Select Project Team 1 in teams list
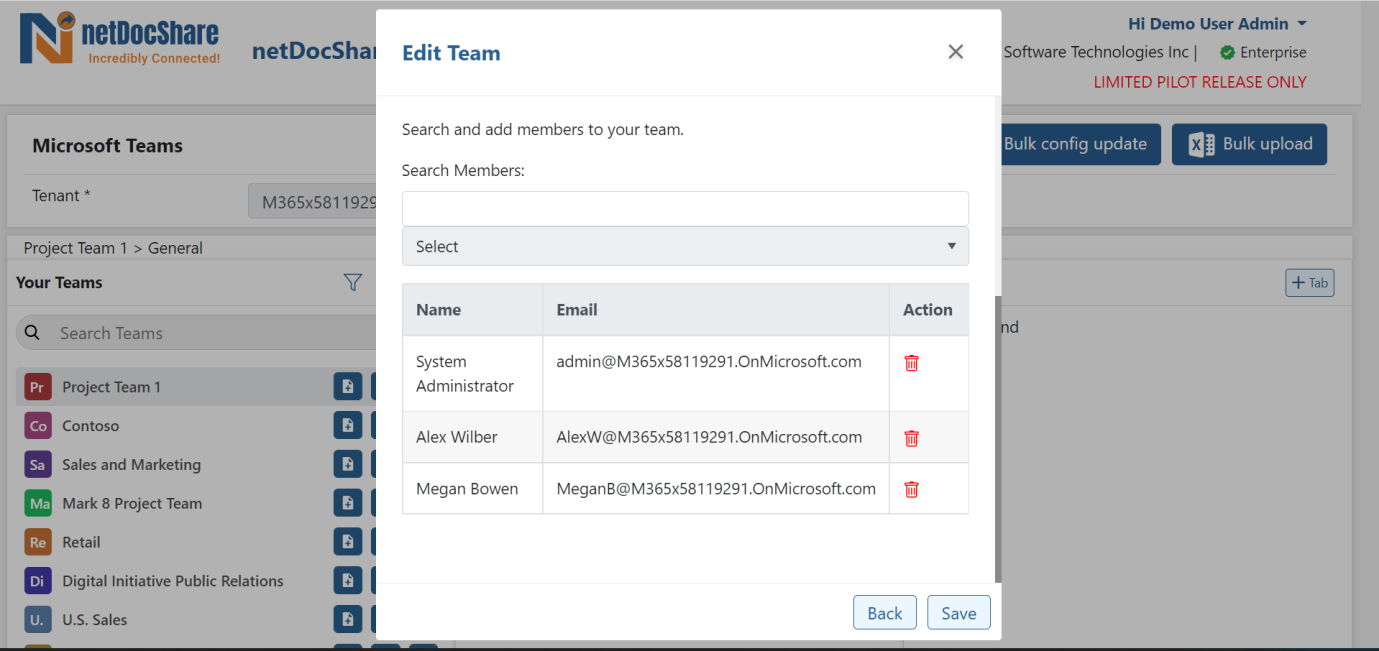 click(111, 387)
